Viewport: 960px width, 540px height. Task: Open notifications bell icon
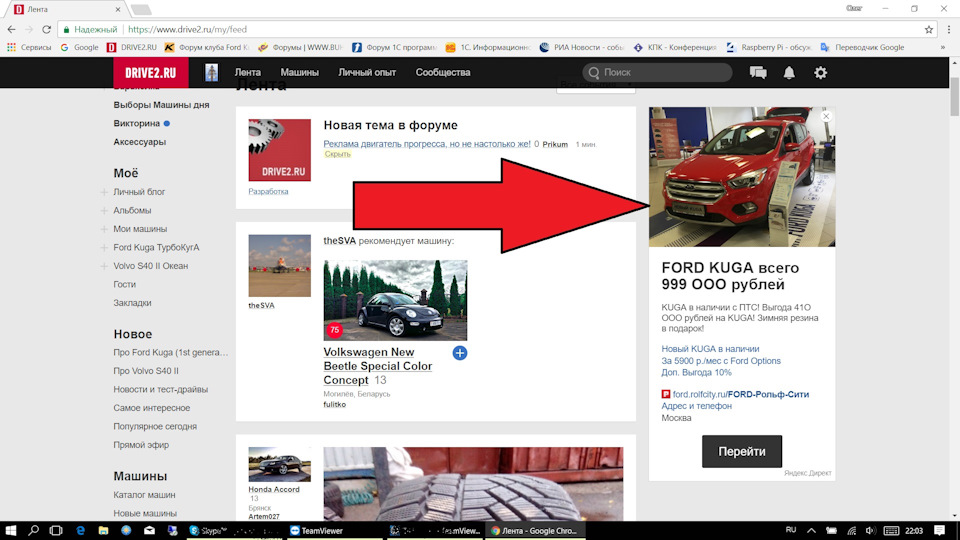pyautogui.click(x=789, y=73)
